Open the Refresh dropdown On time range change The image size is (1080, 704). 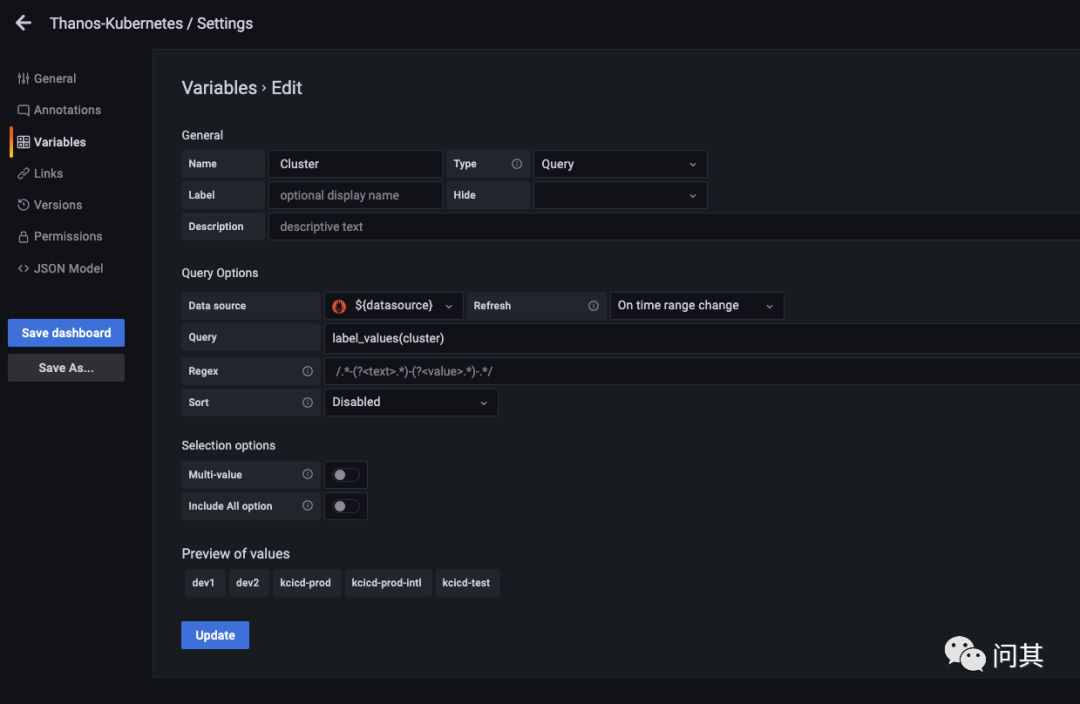(x=696, y=306)
